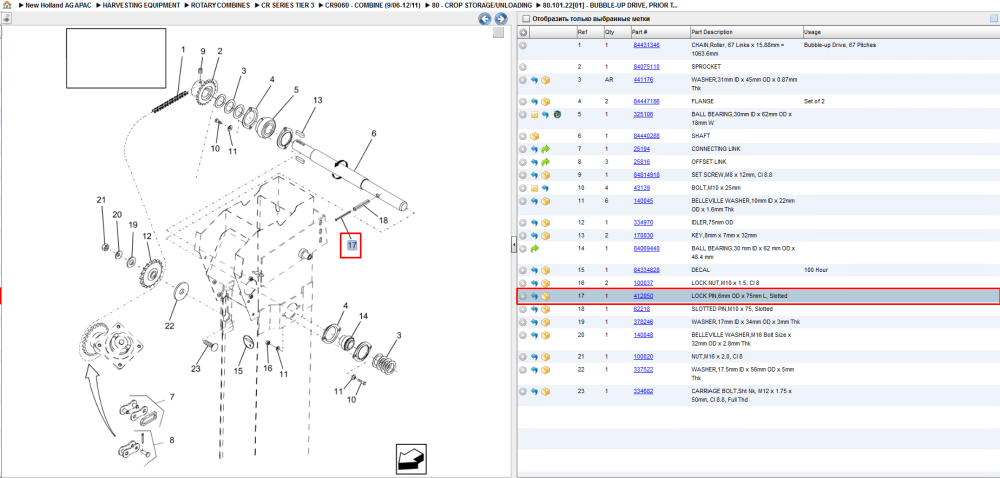Open part number link 84447186

[646, 101]
